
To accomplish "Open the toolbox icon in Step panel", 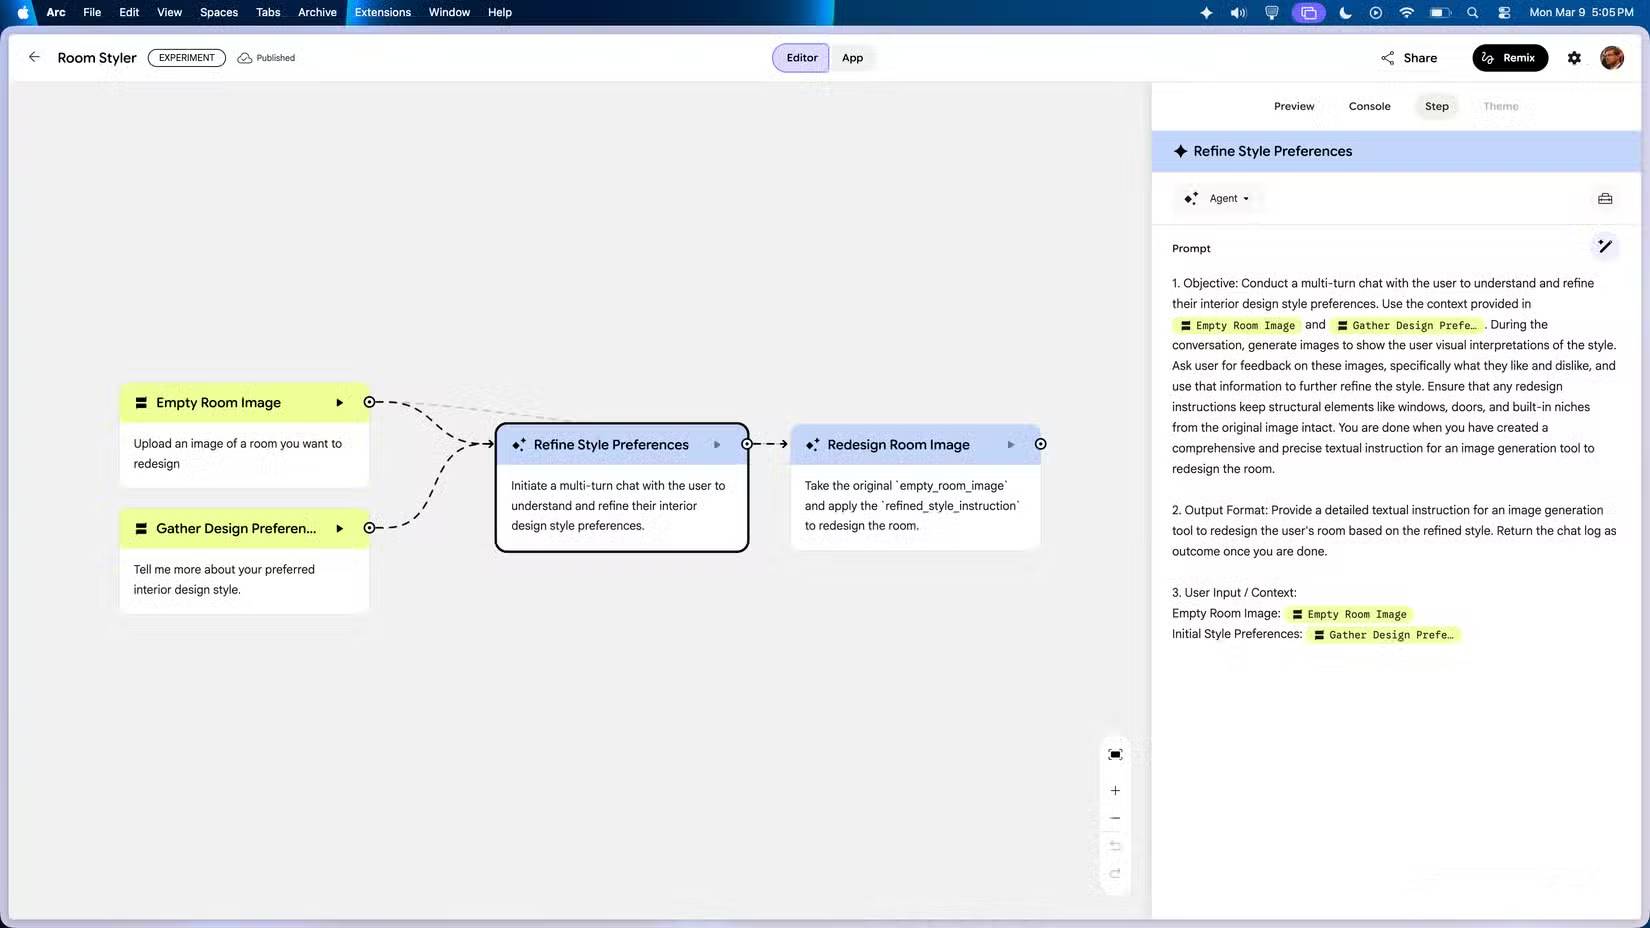I will [1604, 199].
